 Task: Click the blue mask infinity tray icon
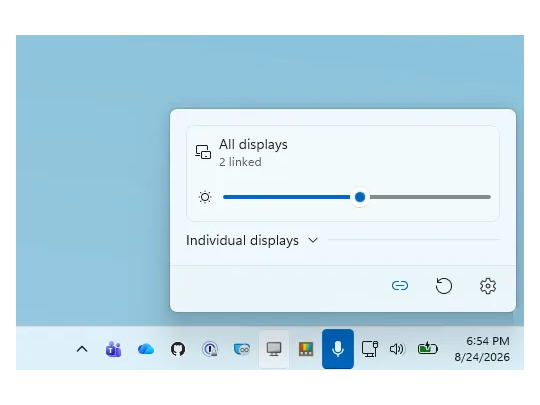pos(242,349)
